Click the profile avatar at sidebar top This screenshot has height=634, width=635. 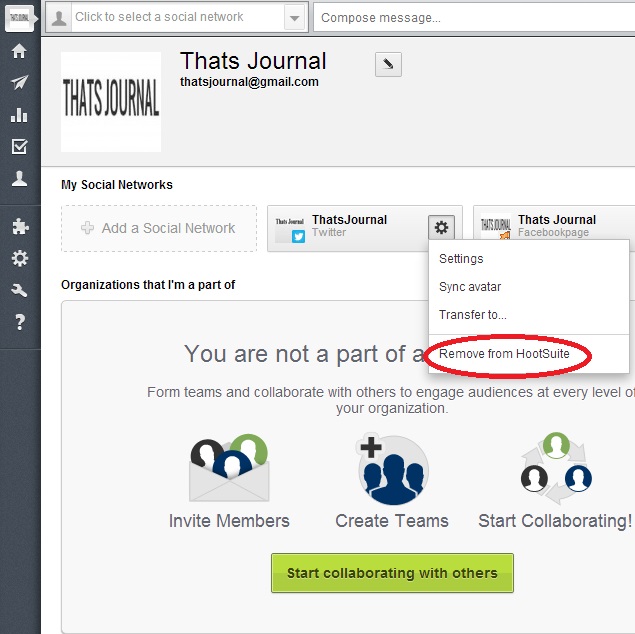click(x=19, y=18)
